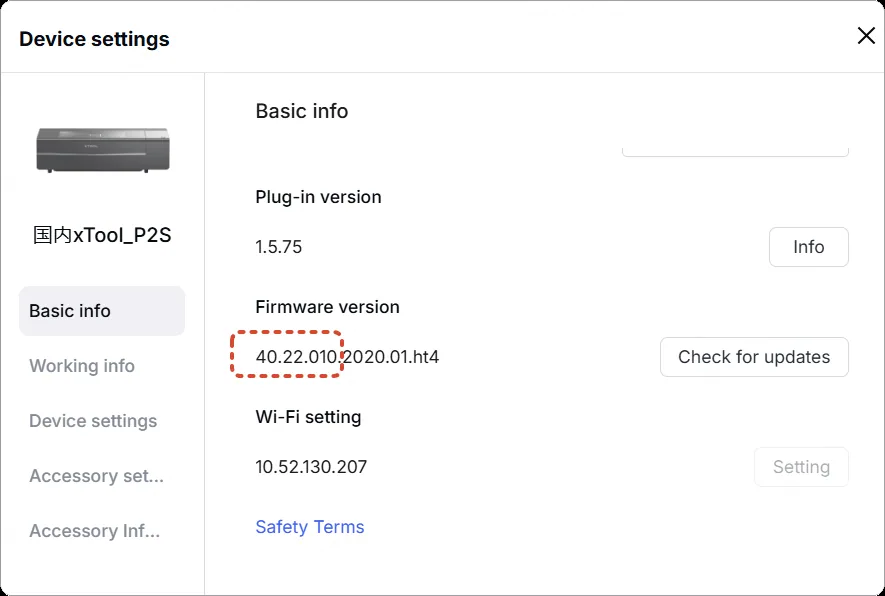Open the Accessory Inf... tab
This screenshot has height=596, width=885.
click(x=95, y=531)
